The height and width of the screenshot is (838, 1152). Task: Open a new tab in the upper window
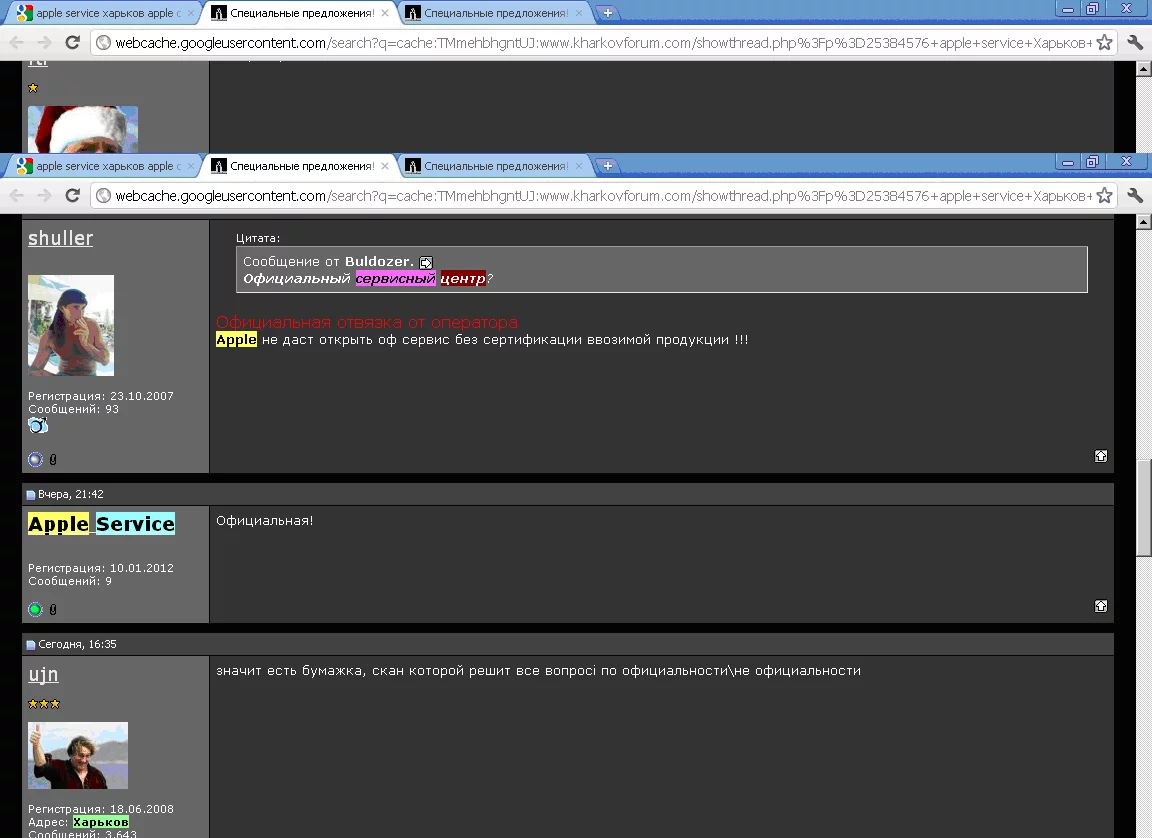(x=607, y=13)
